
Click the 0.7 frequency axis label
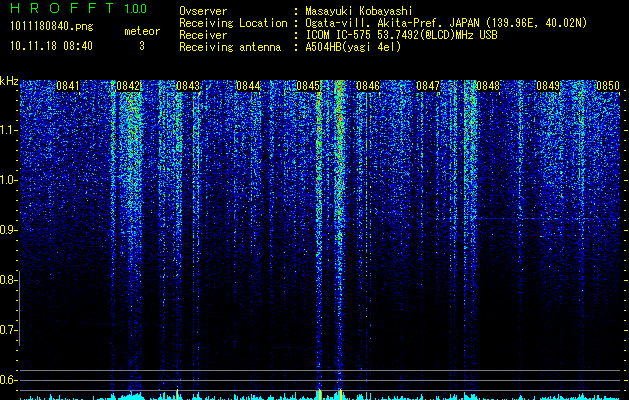coord(8,330)
